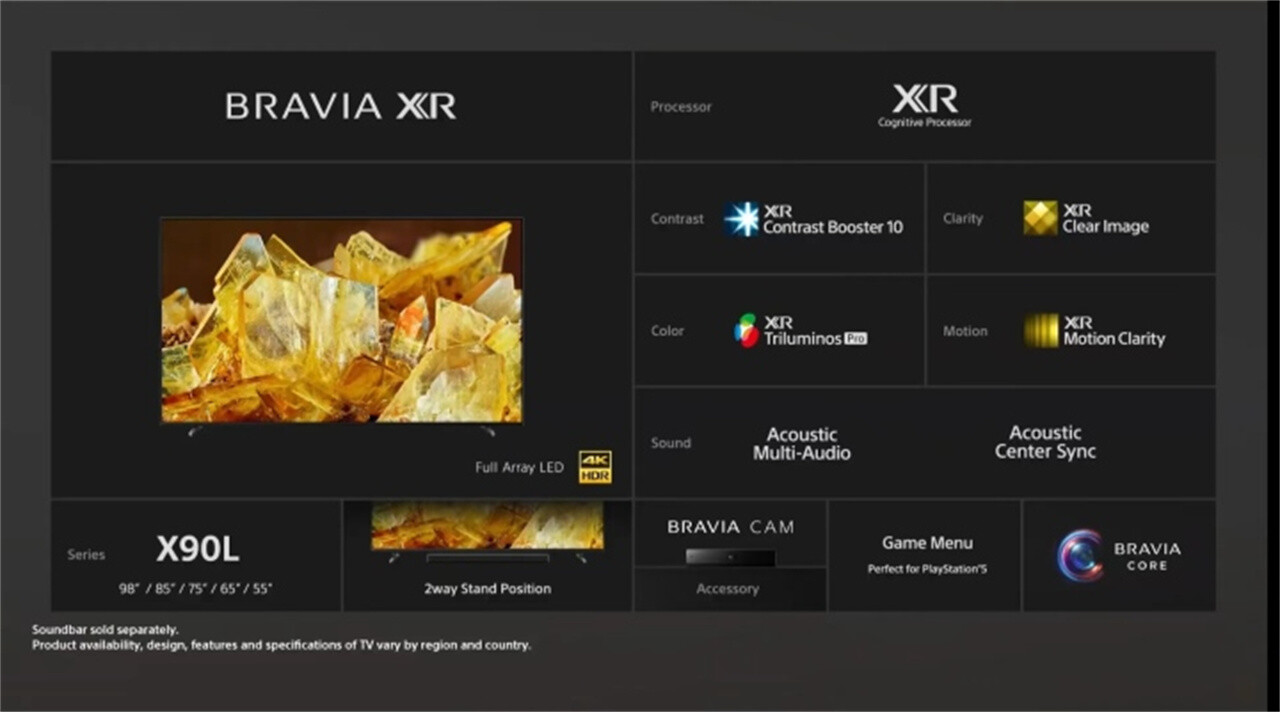Click the "Processor" label
The image size is (1280, 712).
click(681, 107)
